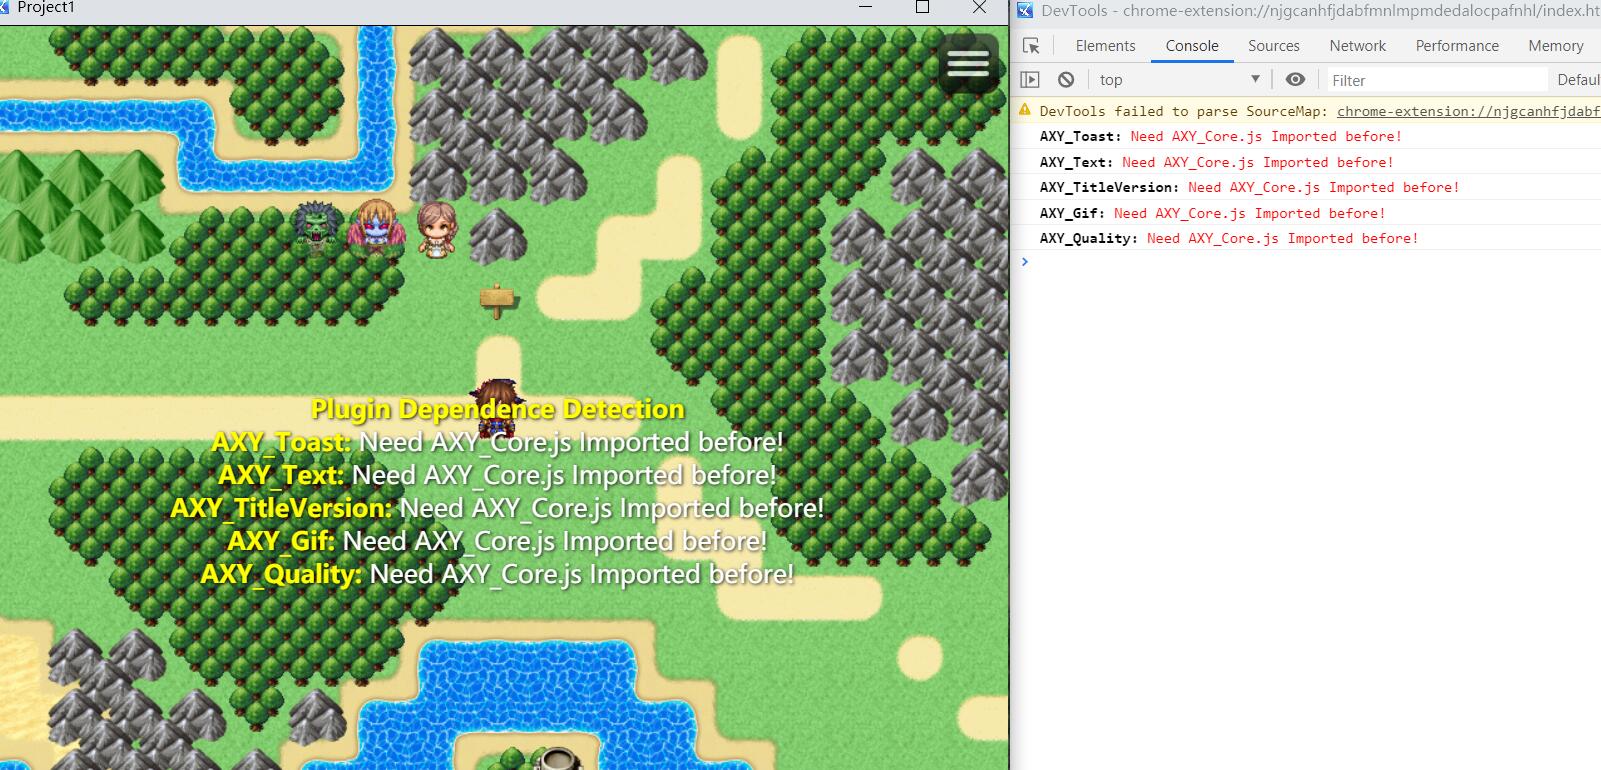Click the yellow warning triangle icon
Viewport: 1601px width, 770px height.
tap(1025, 110)
